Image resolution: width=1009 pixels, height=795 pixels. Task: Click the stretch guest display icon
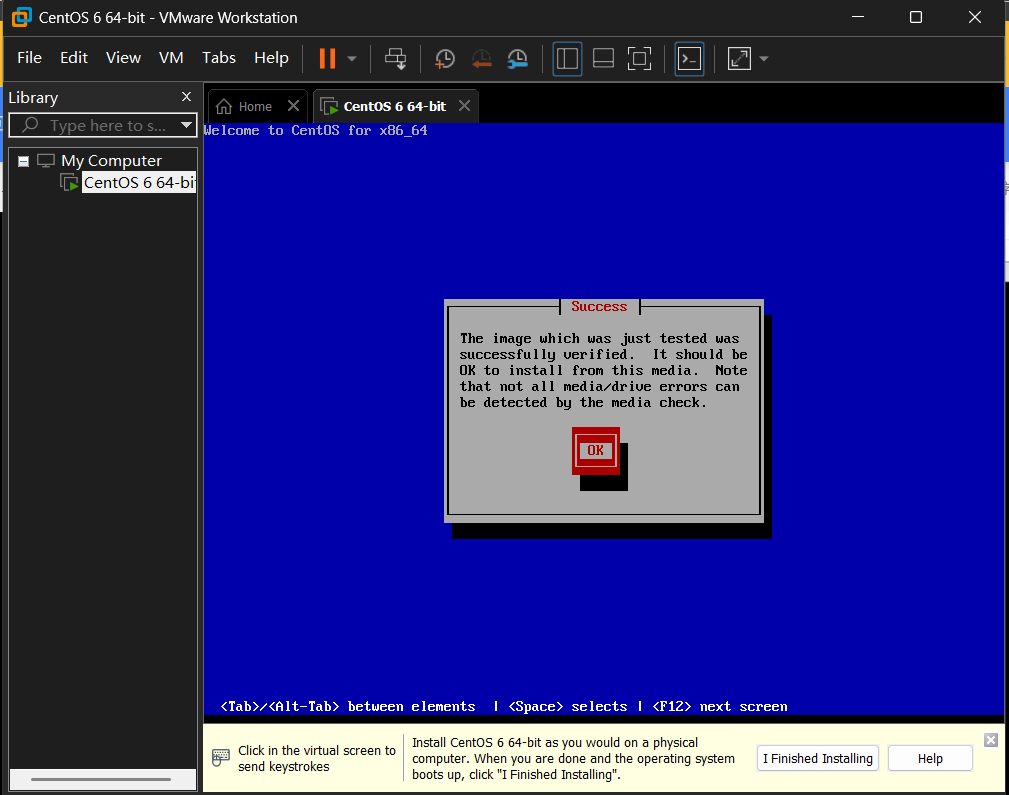tap(739, 59)
